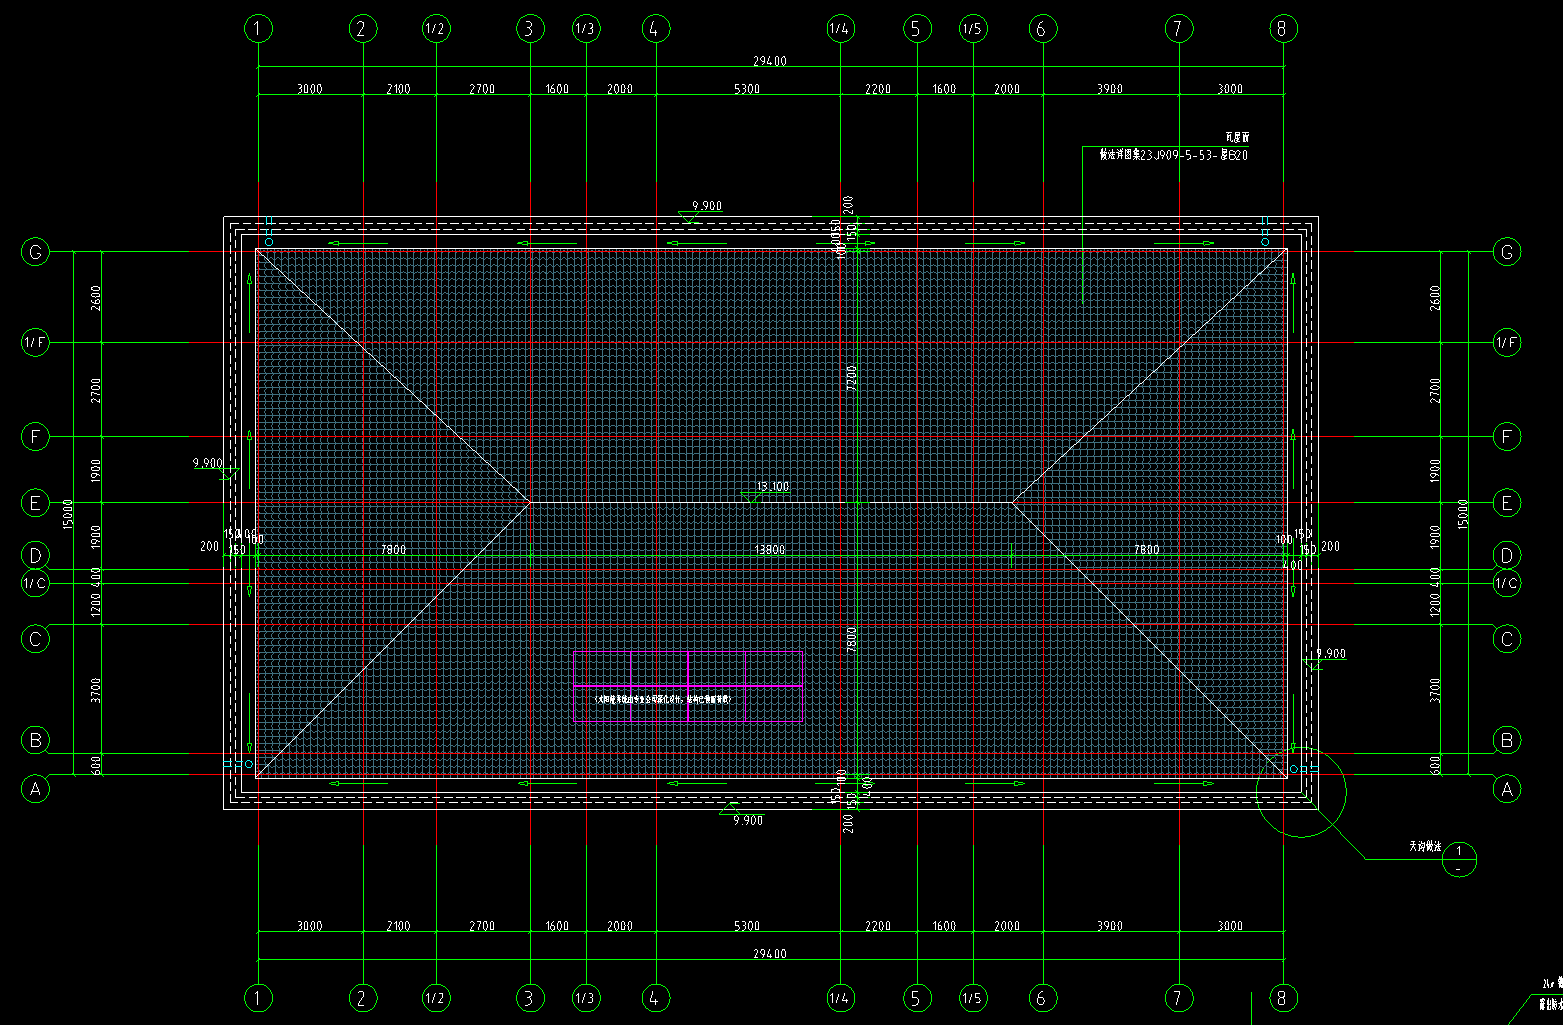Select the 7200 vertical dimension text
This screenshot has height=1025, width=1563.
(x=851, y=378)
